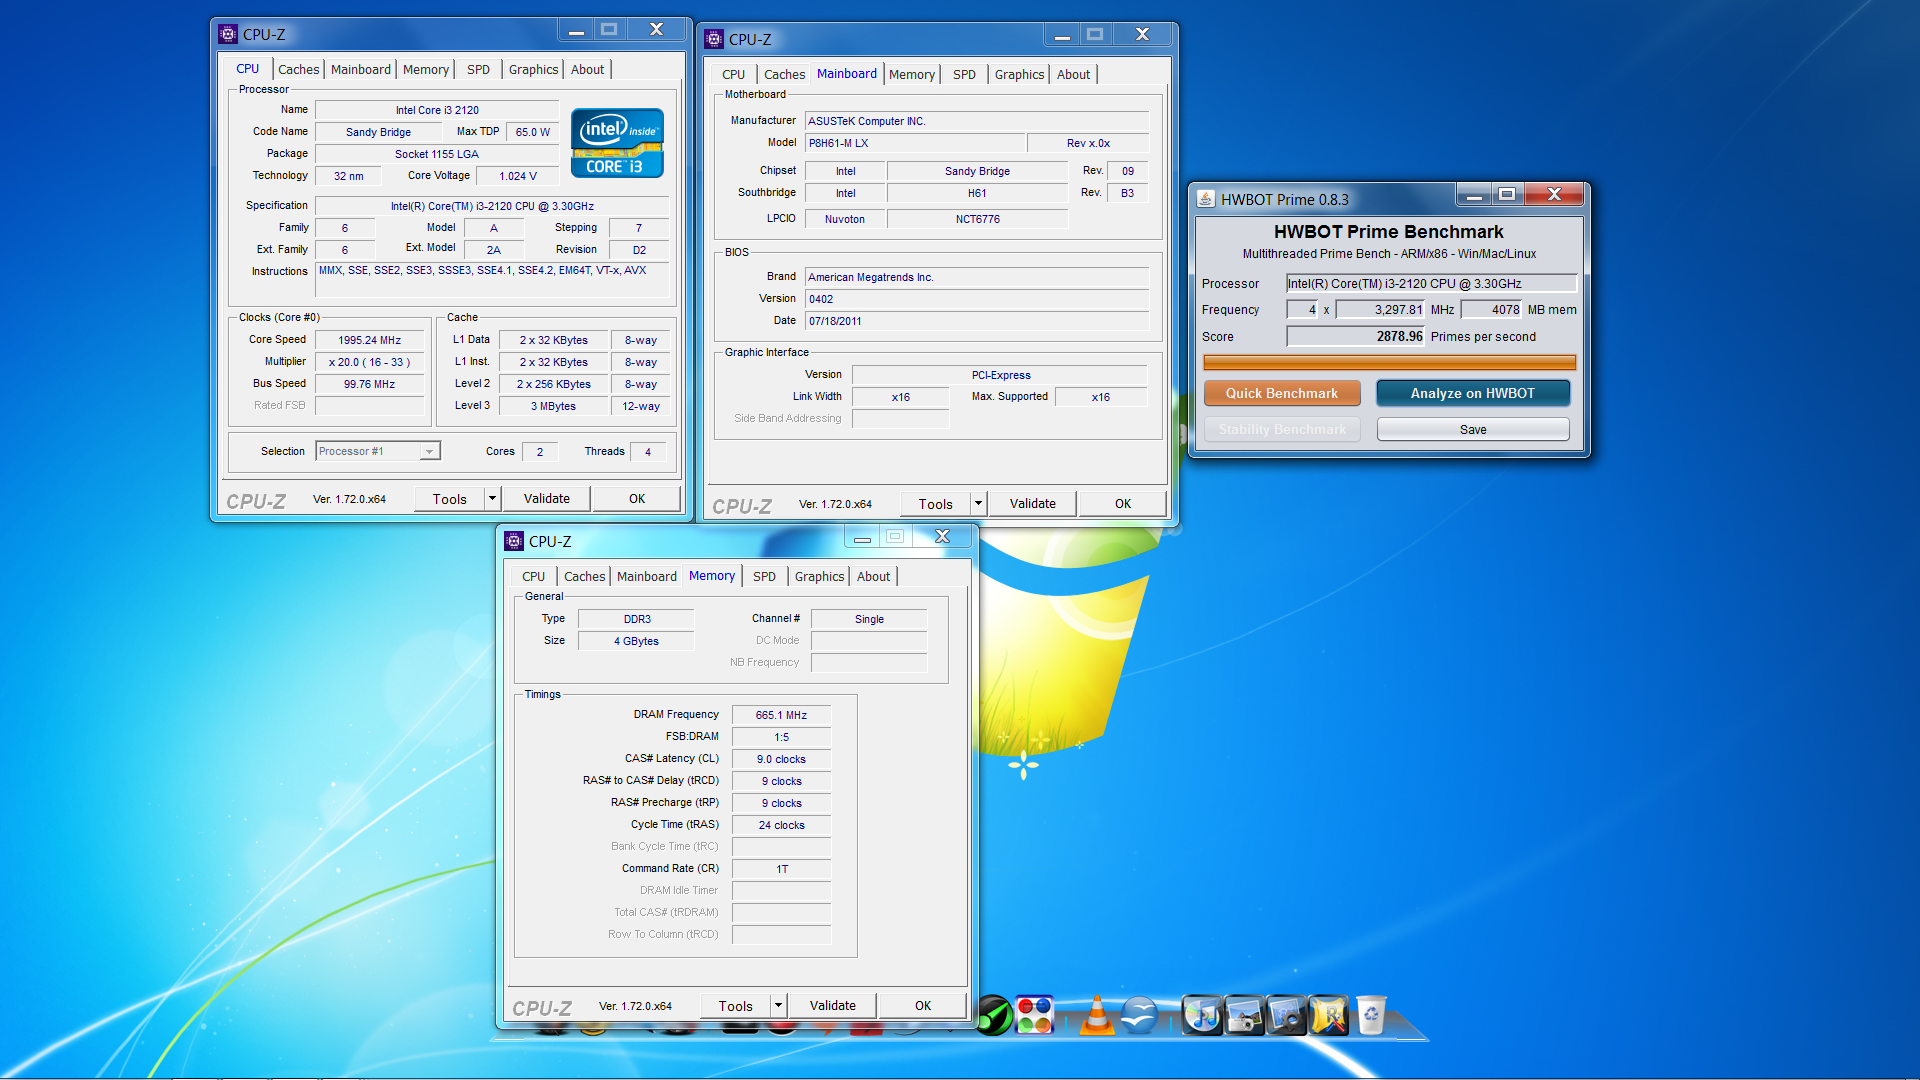Select SPD tab in the Mainboard window
This screenshot has height=1080, width=1920.
click(x=964, y=74)
